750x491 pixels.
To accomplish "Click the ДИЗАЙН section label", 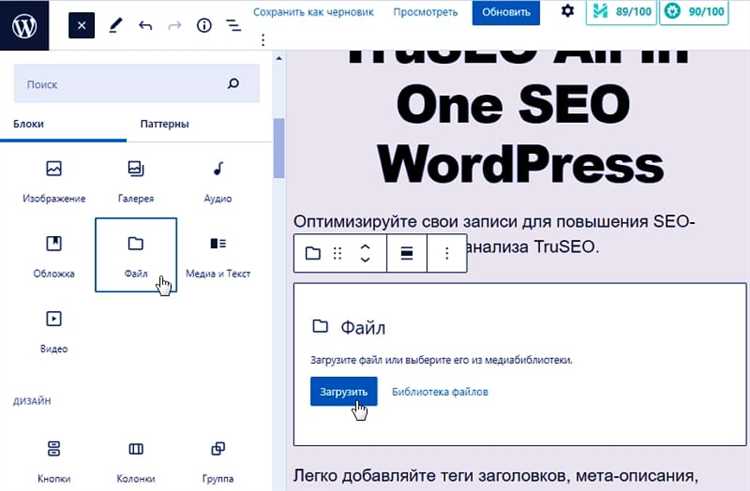I will pos(32,401).
